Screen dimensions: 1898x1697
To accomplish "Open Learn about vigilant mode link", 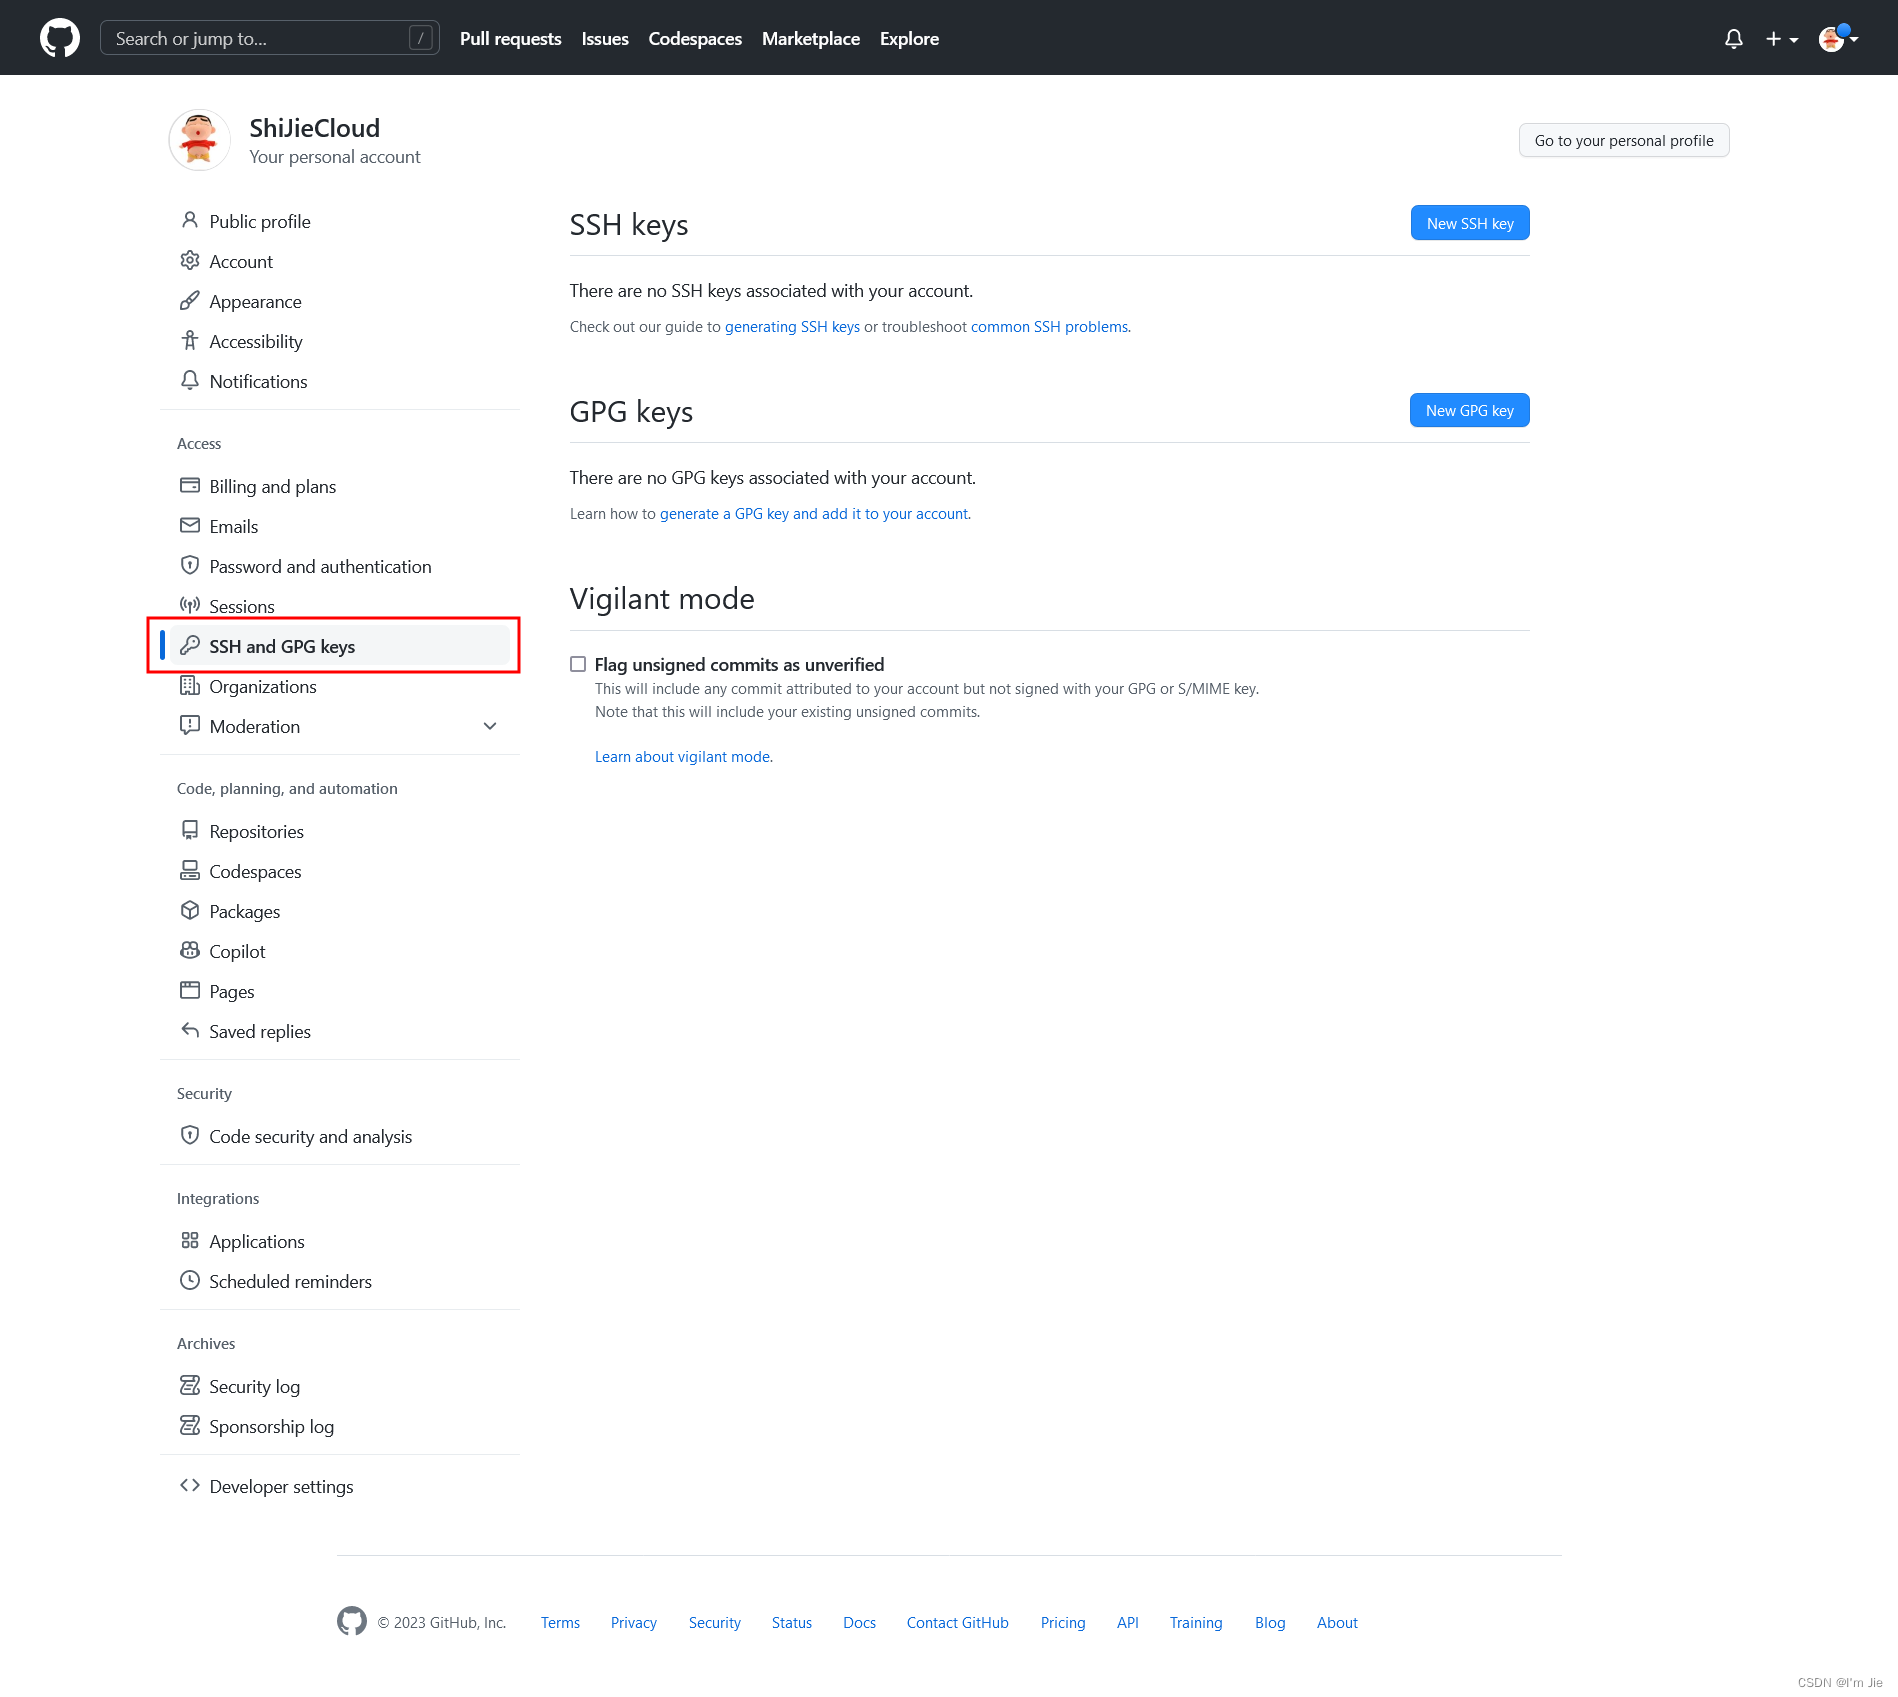I will click(683, 757).
